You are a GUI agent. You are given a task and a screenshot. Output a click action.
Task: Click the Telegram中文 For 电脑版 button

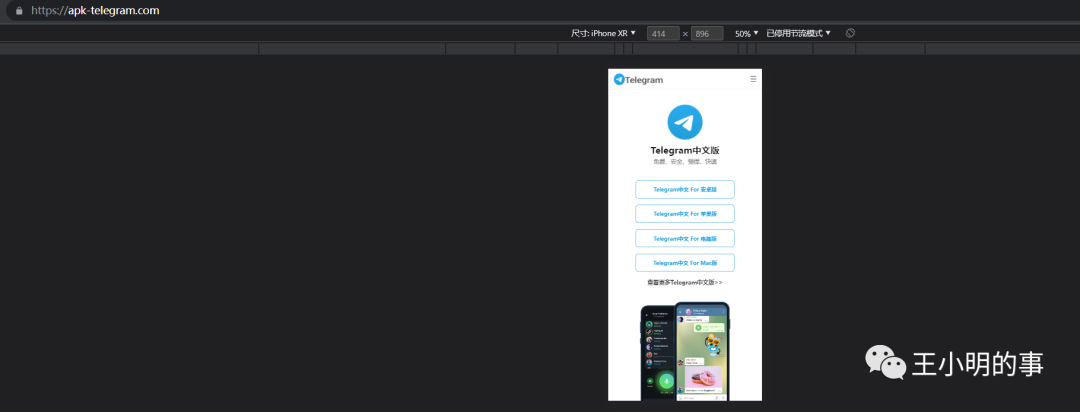[x=685, y=238]
